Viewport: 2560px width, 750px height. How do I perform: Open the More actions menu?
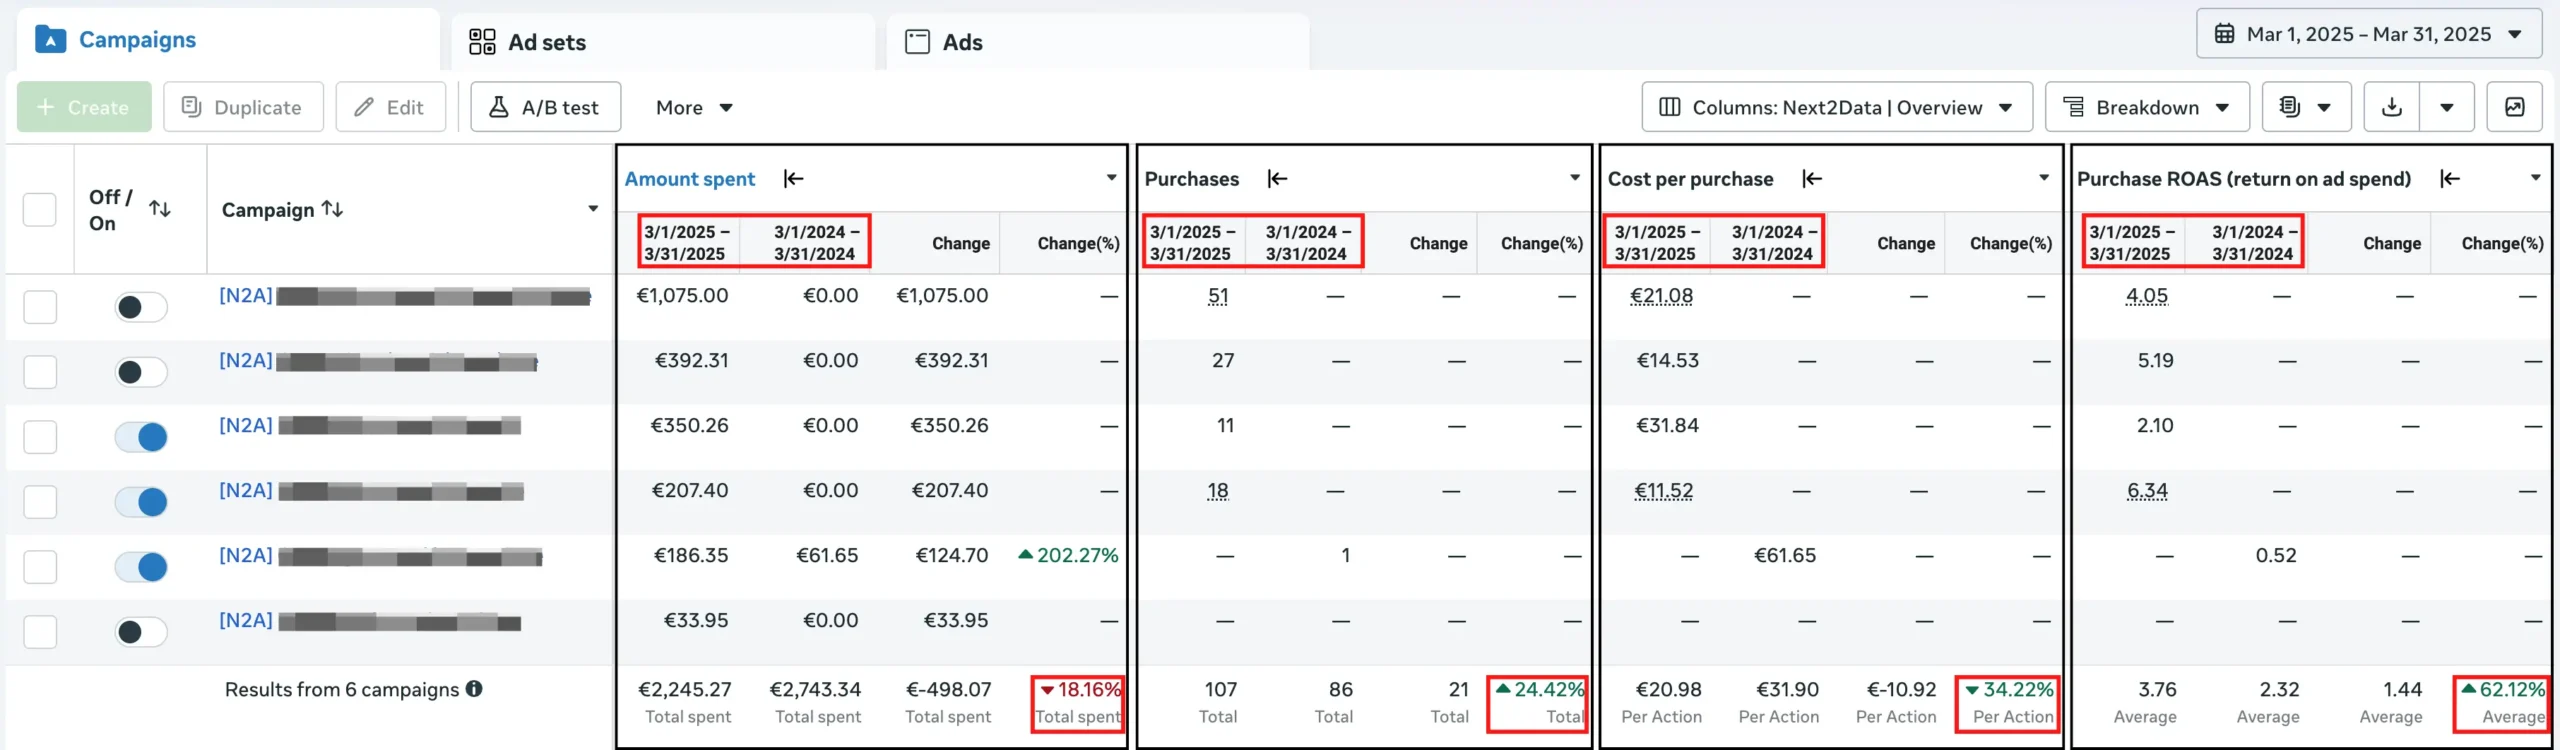694,107
